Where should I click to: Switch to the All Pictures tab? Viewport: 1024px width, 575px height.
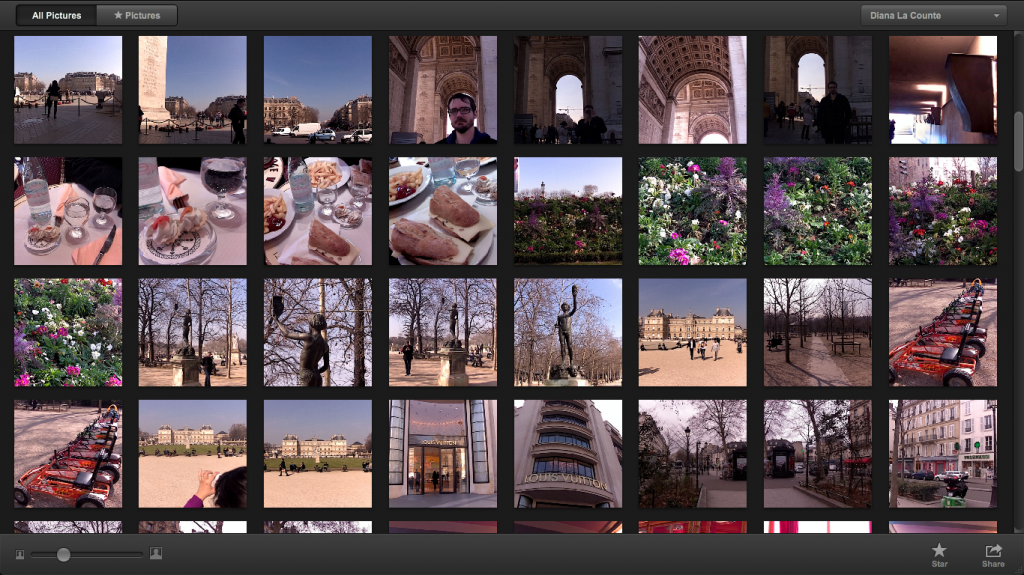(56, 15)
